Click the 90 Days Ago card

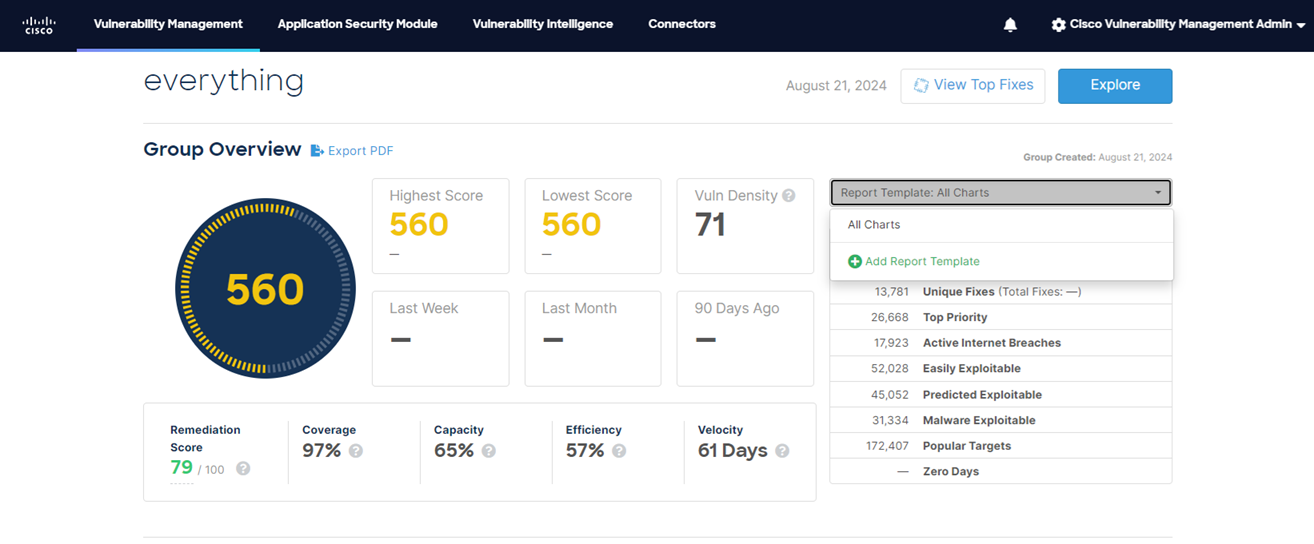tap(745, 339)
